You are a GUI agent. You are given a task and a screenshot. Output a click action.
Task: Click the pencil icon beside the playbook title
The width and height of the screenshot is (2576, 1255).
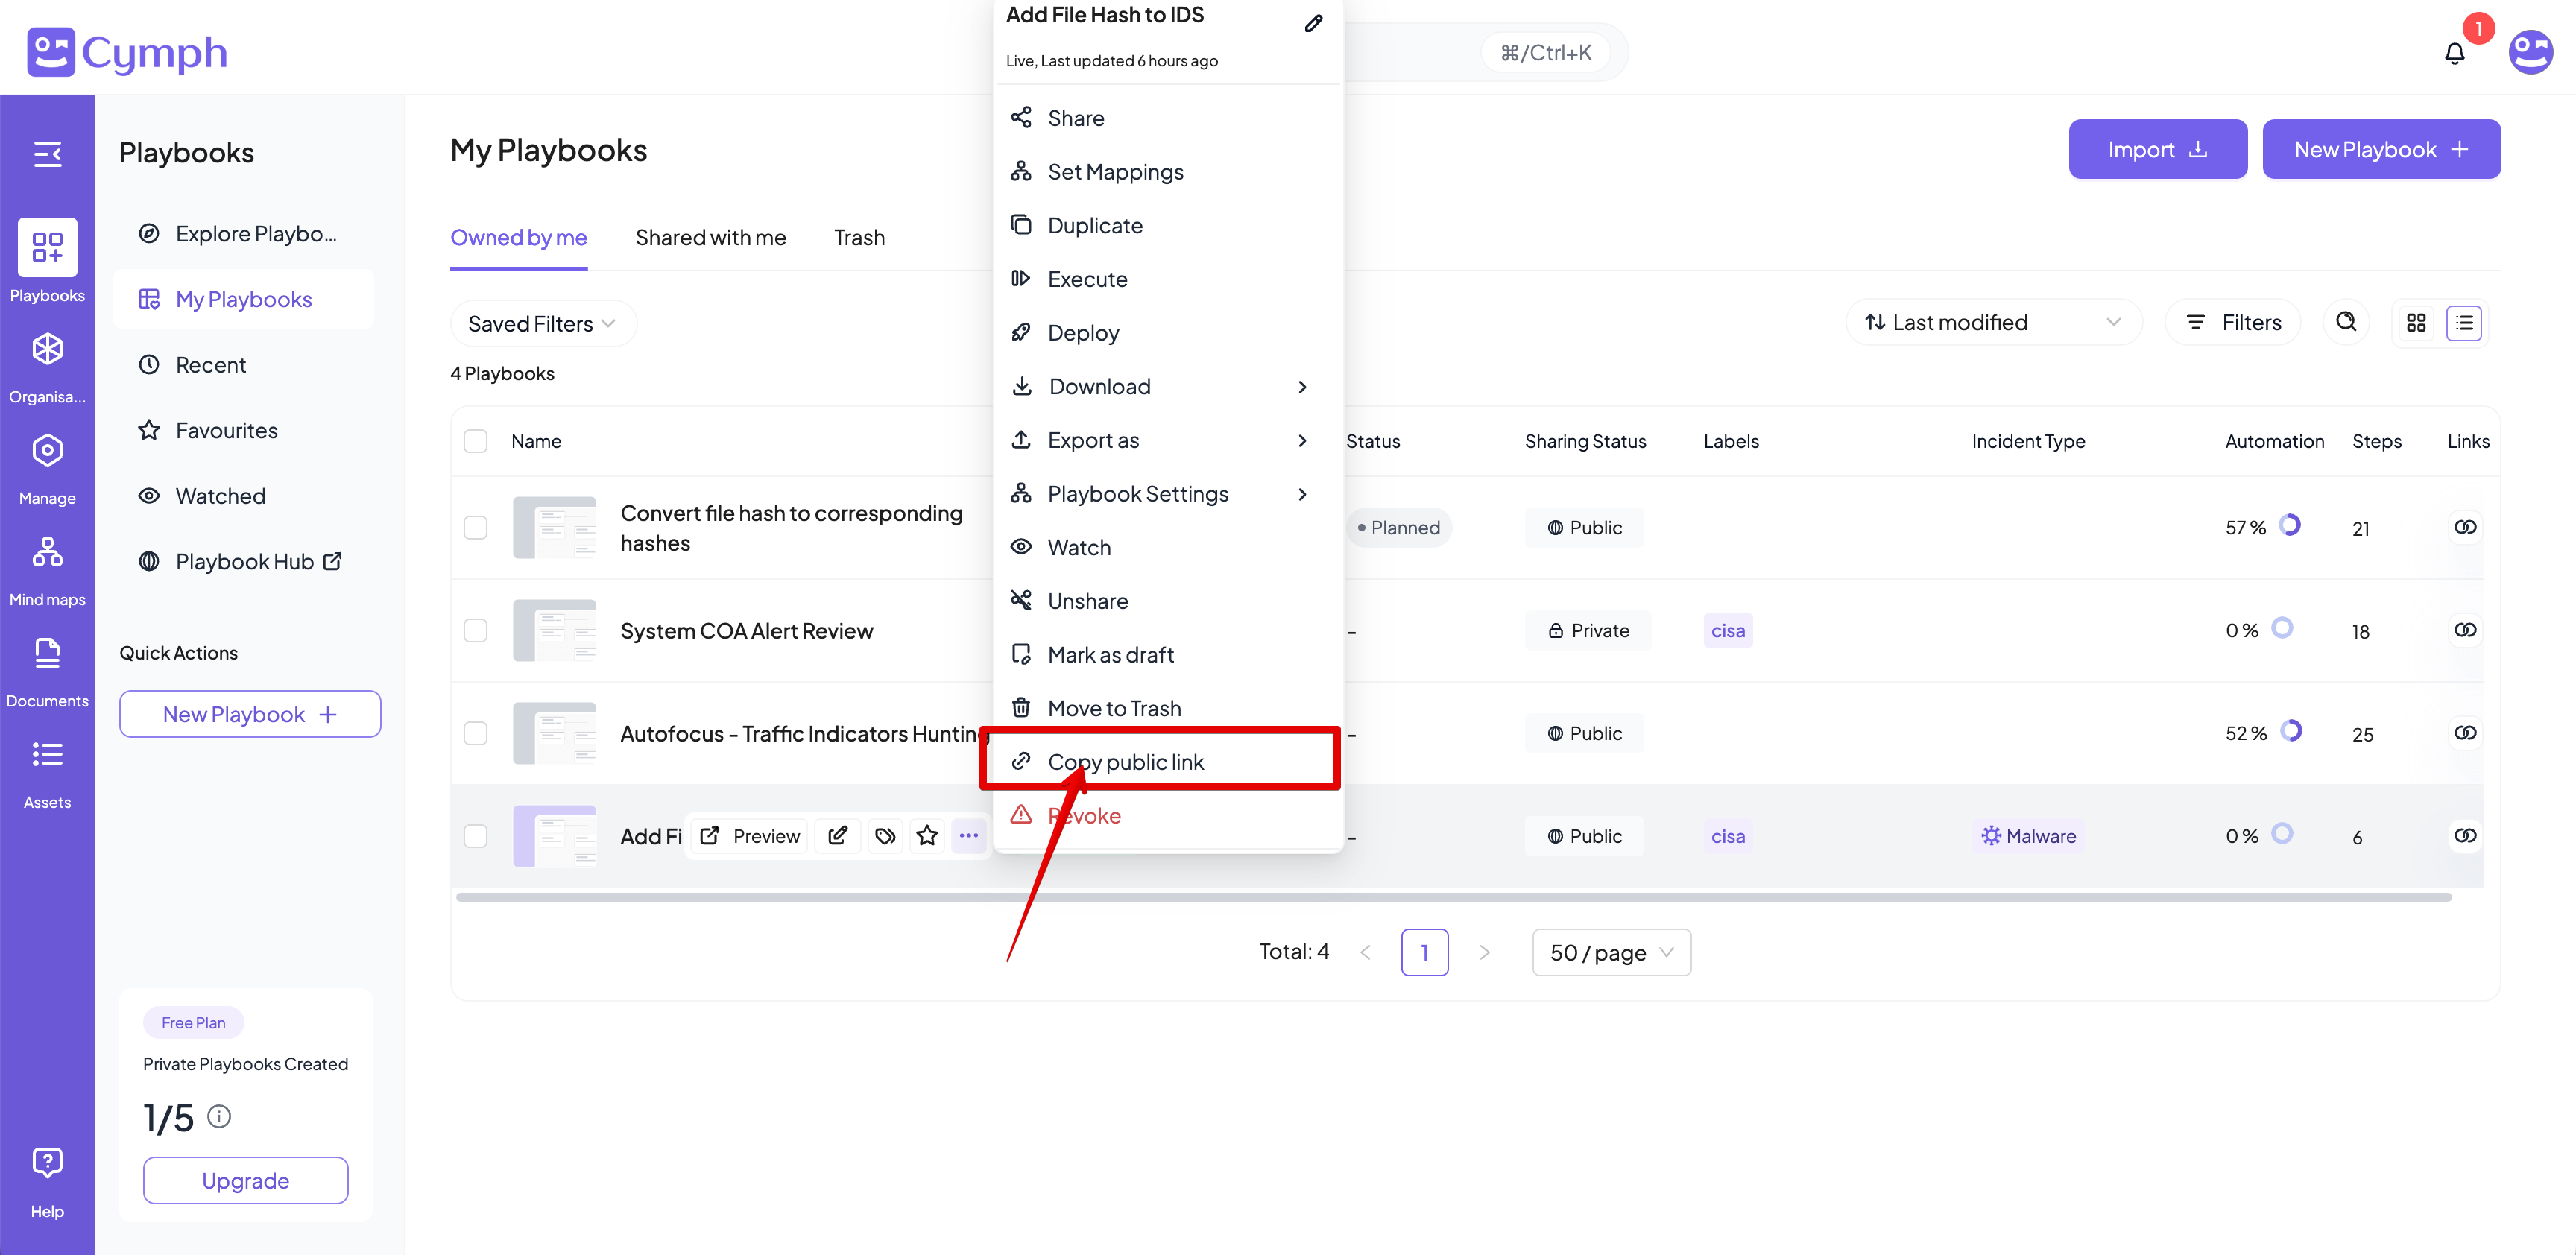(1313, 23)
